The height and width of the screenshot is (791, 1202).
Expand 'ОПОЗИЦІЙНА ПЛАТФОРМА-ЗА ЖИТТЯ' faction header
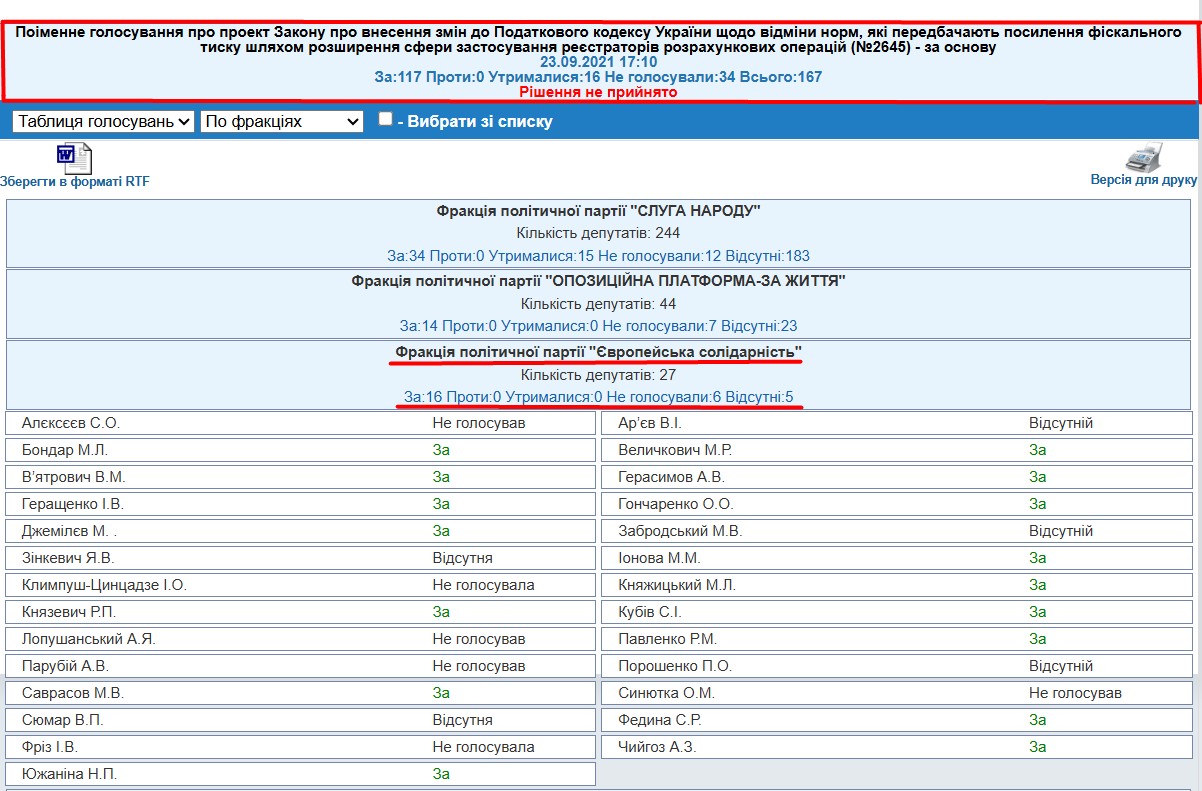click(599, 281)
